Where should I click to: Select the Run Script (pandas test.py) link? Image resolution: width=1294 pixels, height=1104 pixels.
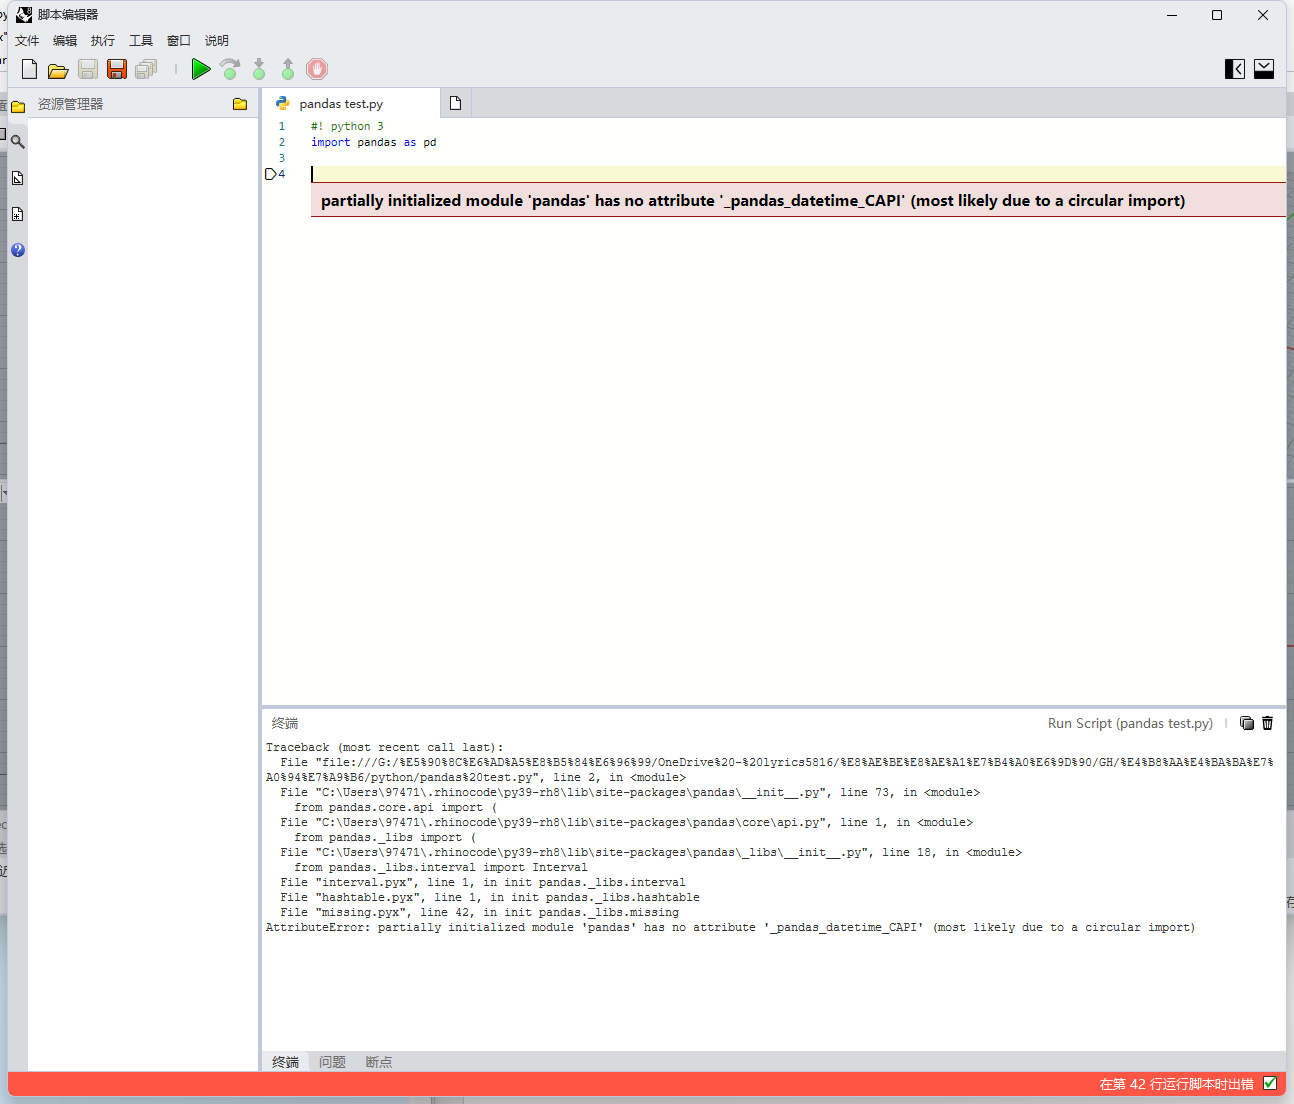tap(1130, 723)
